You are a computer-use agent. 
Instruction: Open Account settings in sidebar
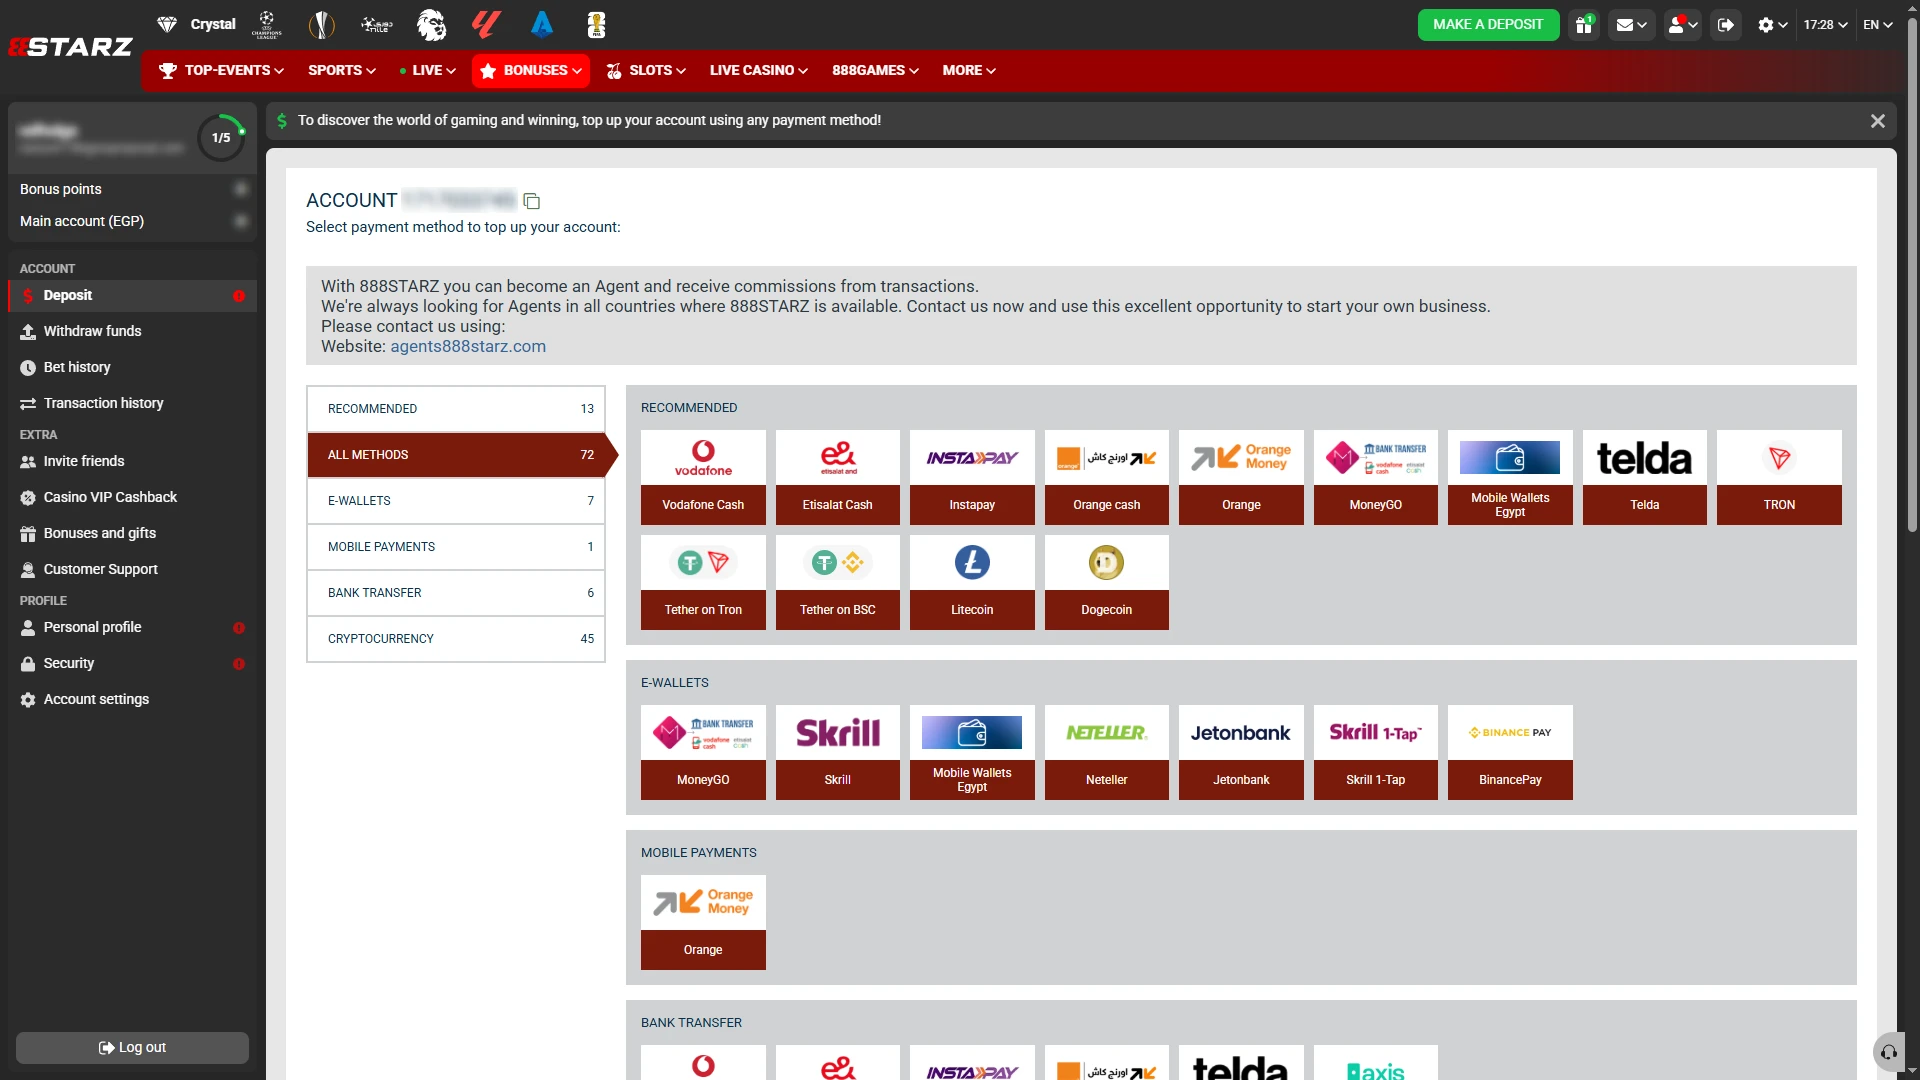(x=132, y=699)
